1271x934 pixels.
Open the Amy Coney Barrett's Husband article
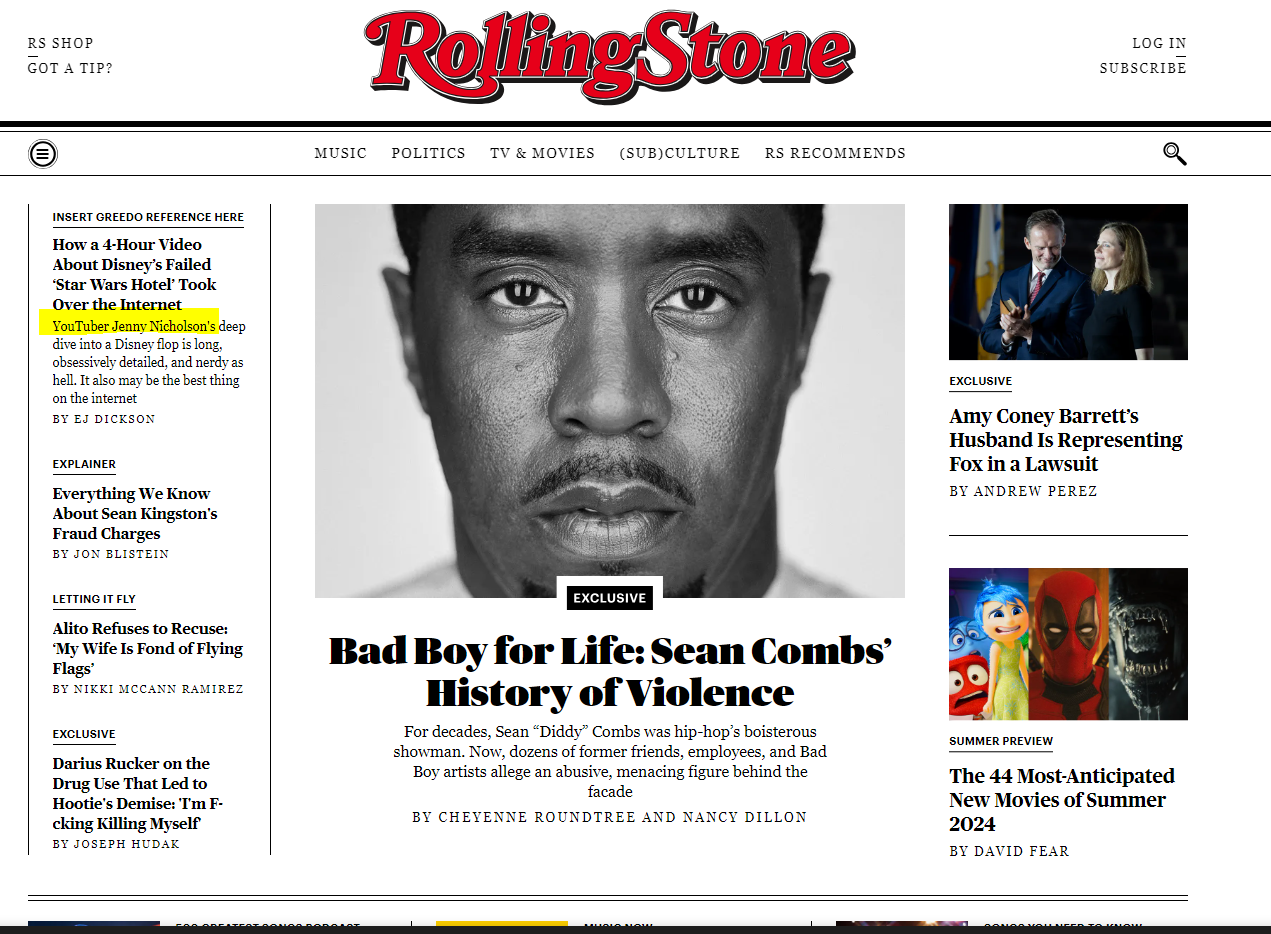[x=1066, y=440]
